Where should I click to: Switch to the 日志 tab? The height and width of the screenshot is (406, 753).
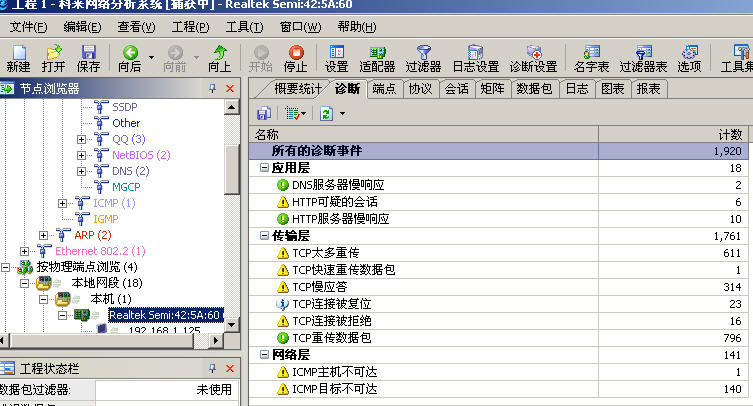click(577, 89)
